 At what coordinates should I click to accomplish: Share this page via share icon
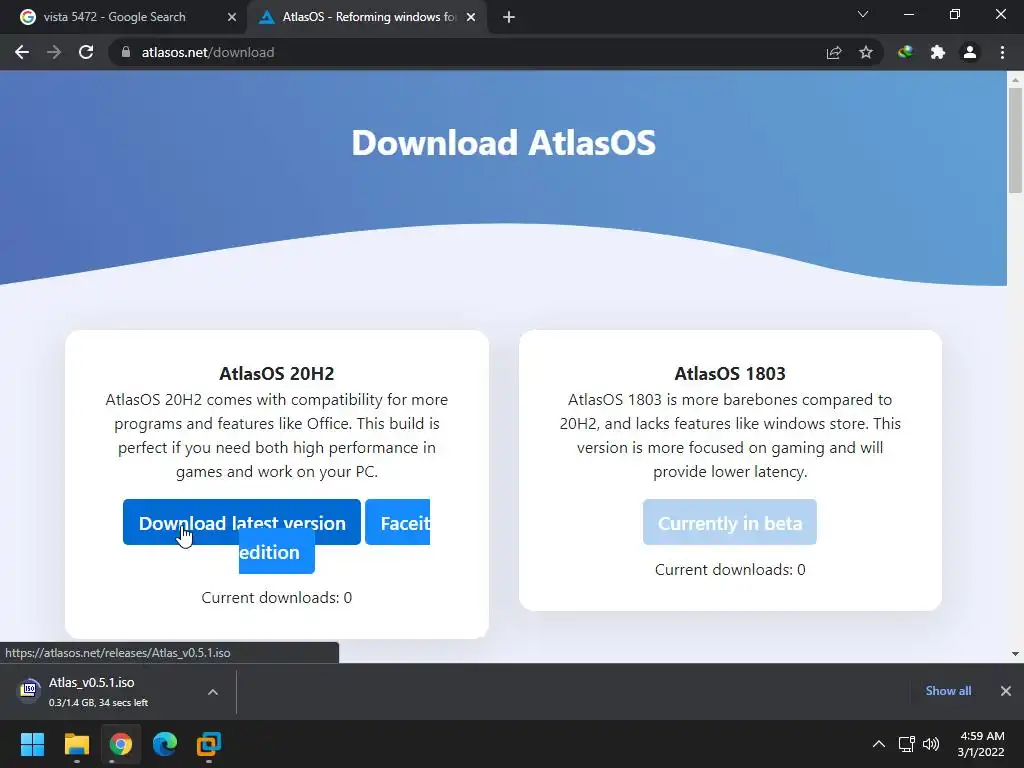834,52
